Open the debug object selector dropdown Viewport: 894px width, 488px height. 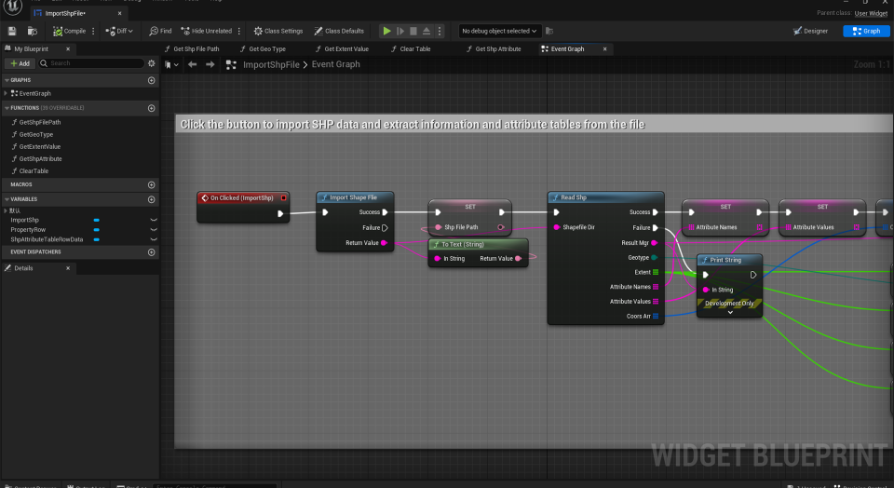pos(500,31)
